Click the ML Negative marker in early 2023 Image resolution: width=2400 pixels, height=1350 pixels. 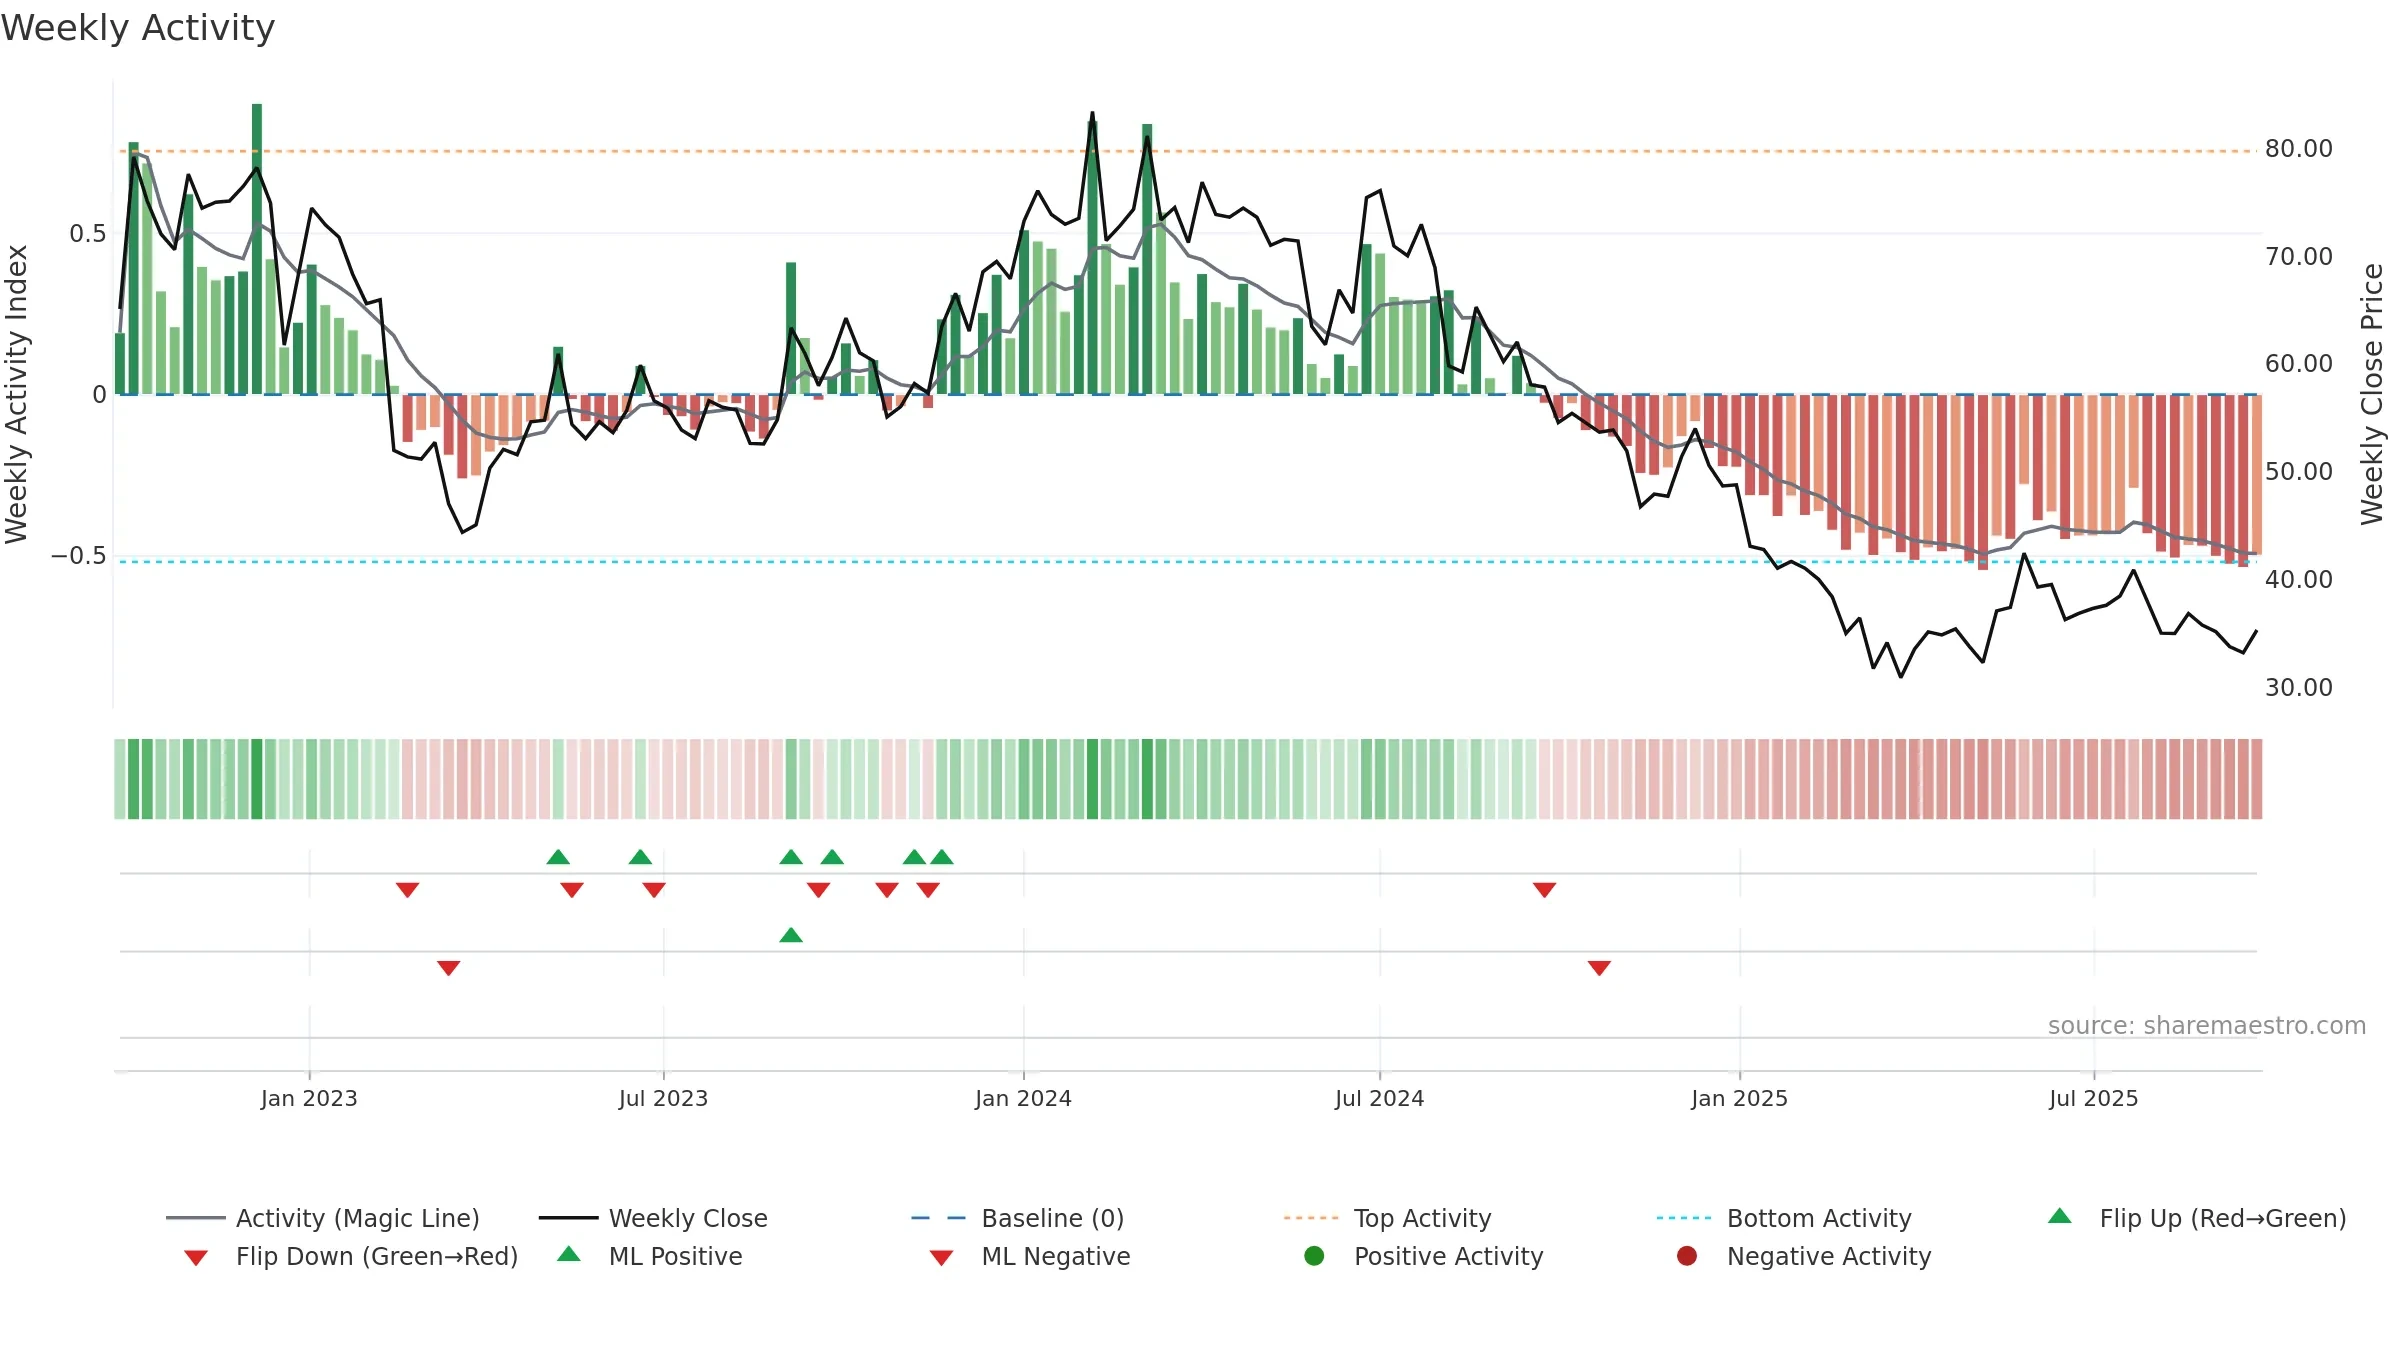click(449, 968)
